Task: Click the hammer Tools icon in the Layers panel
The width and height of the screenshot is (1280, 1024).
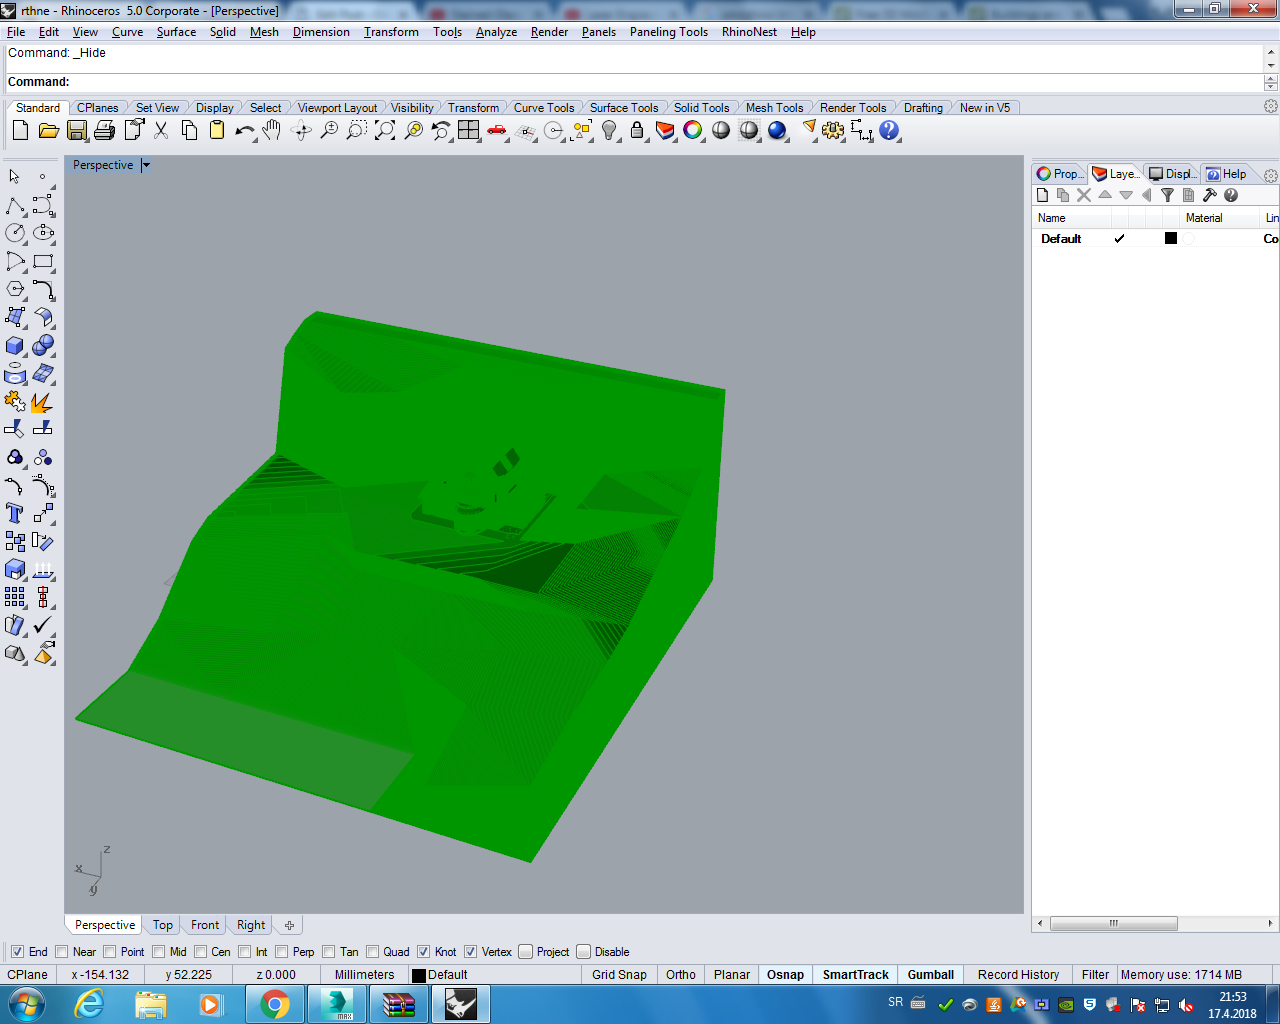Action: pos(1209,195)
